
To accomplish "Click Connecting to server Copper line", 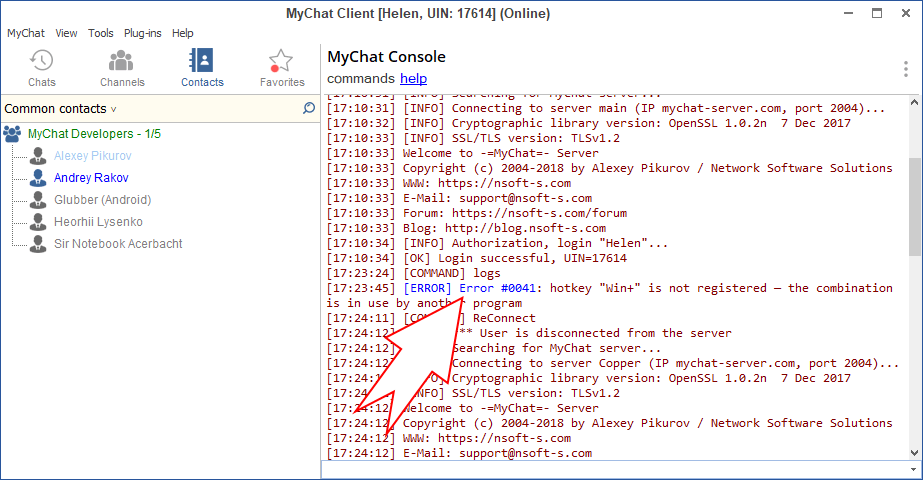I will pos(613,363).
